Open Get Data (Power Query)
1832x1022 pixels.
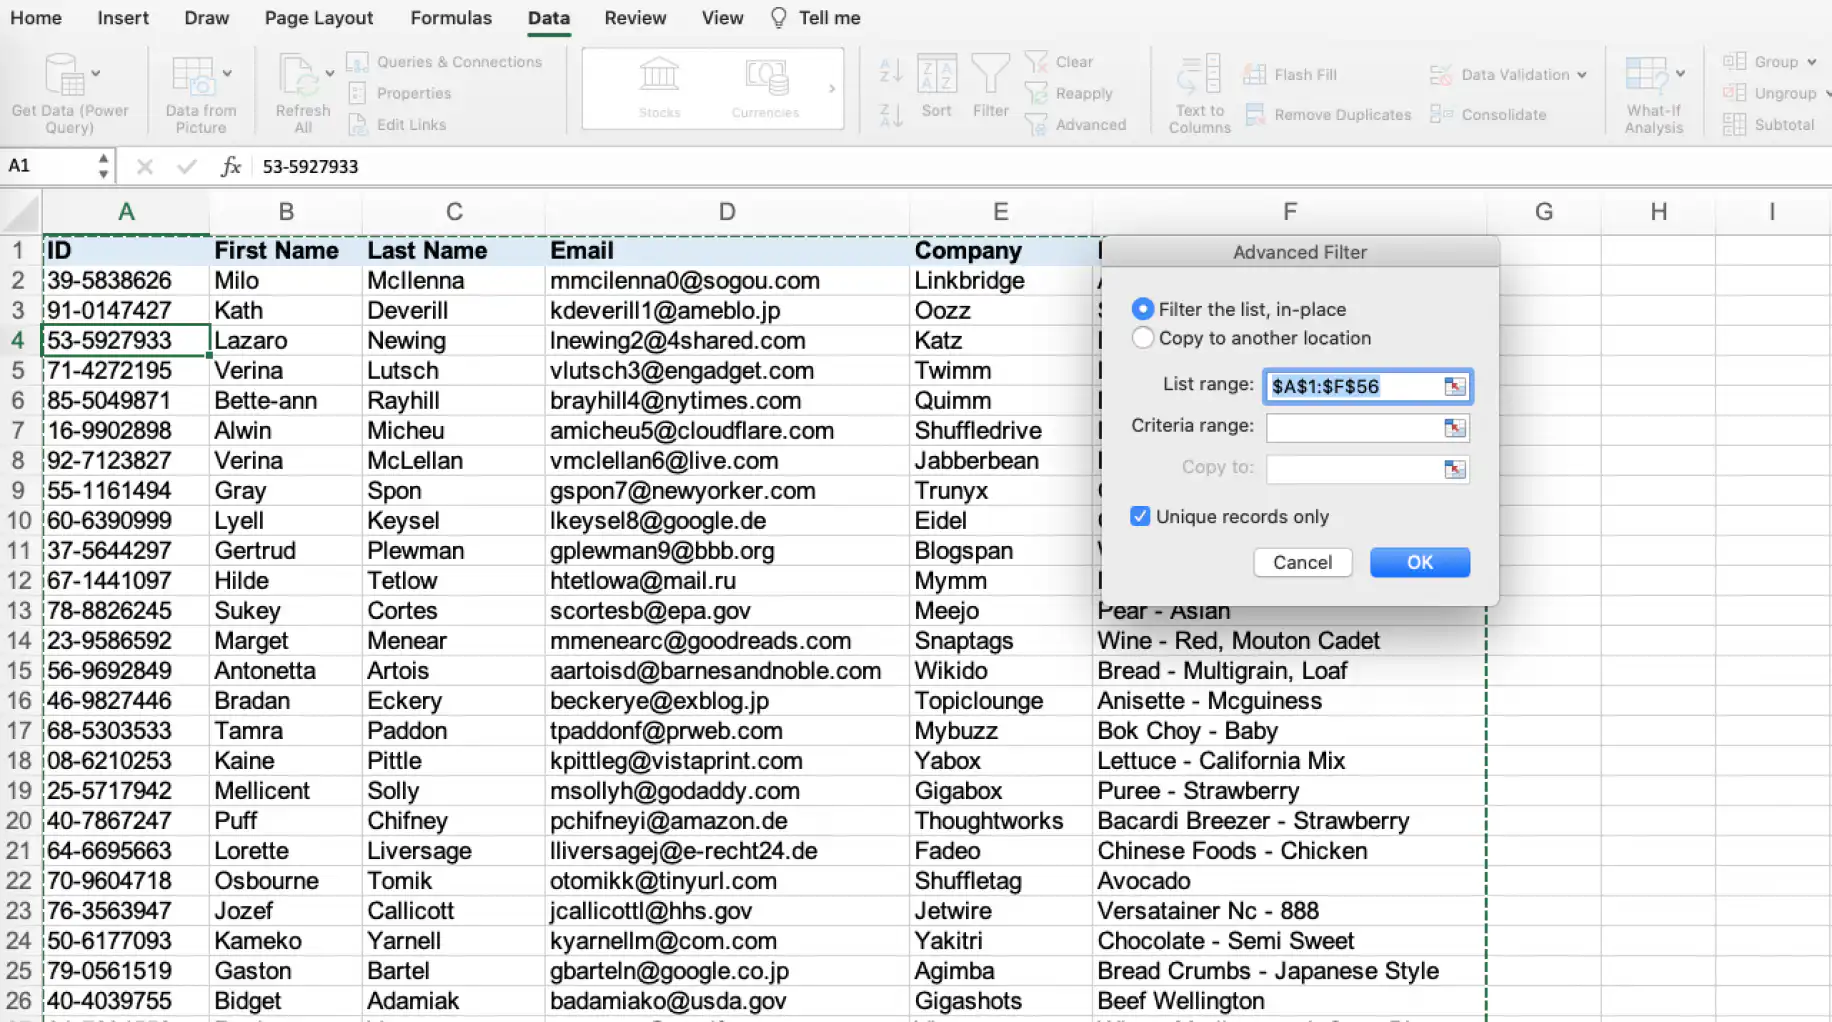[x=69, y=93]
